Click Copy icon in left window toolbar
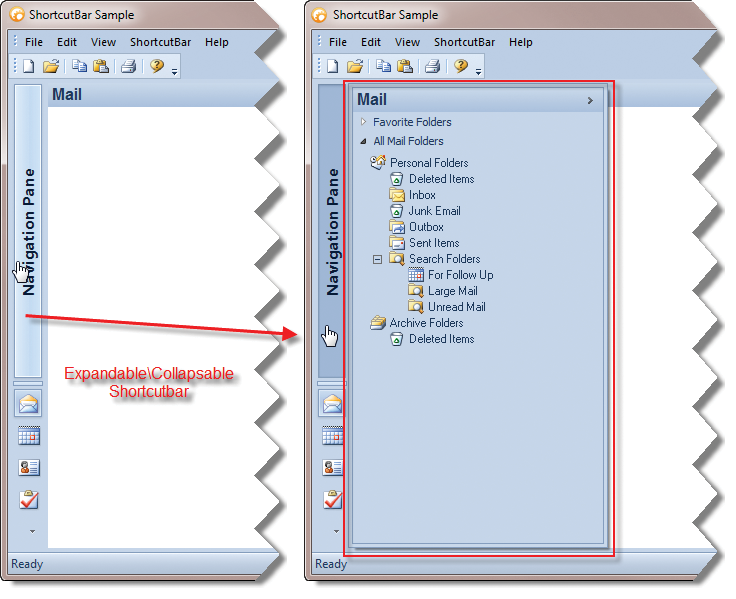736x599 pixels. 79,66
